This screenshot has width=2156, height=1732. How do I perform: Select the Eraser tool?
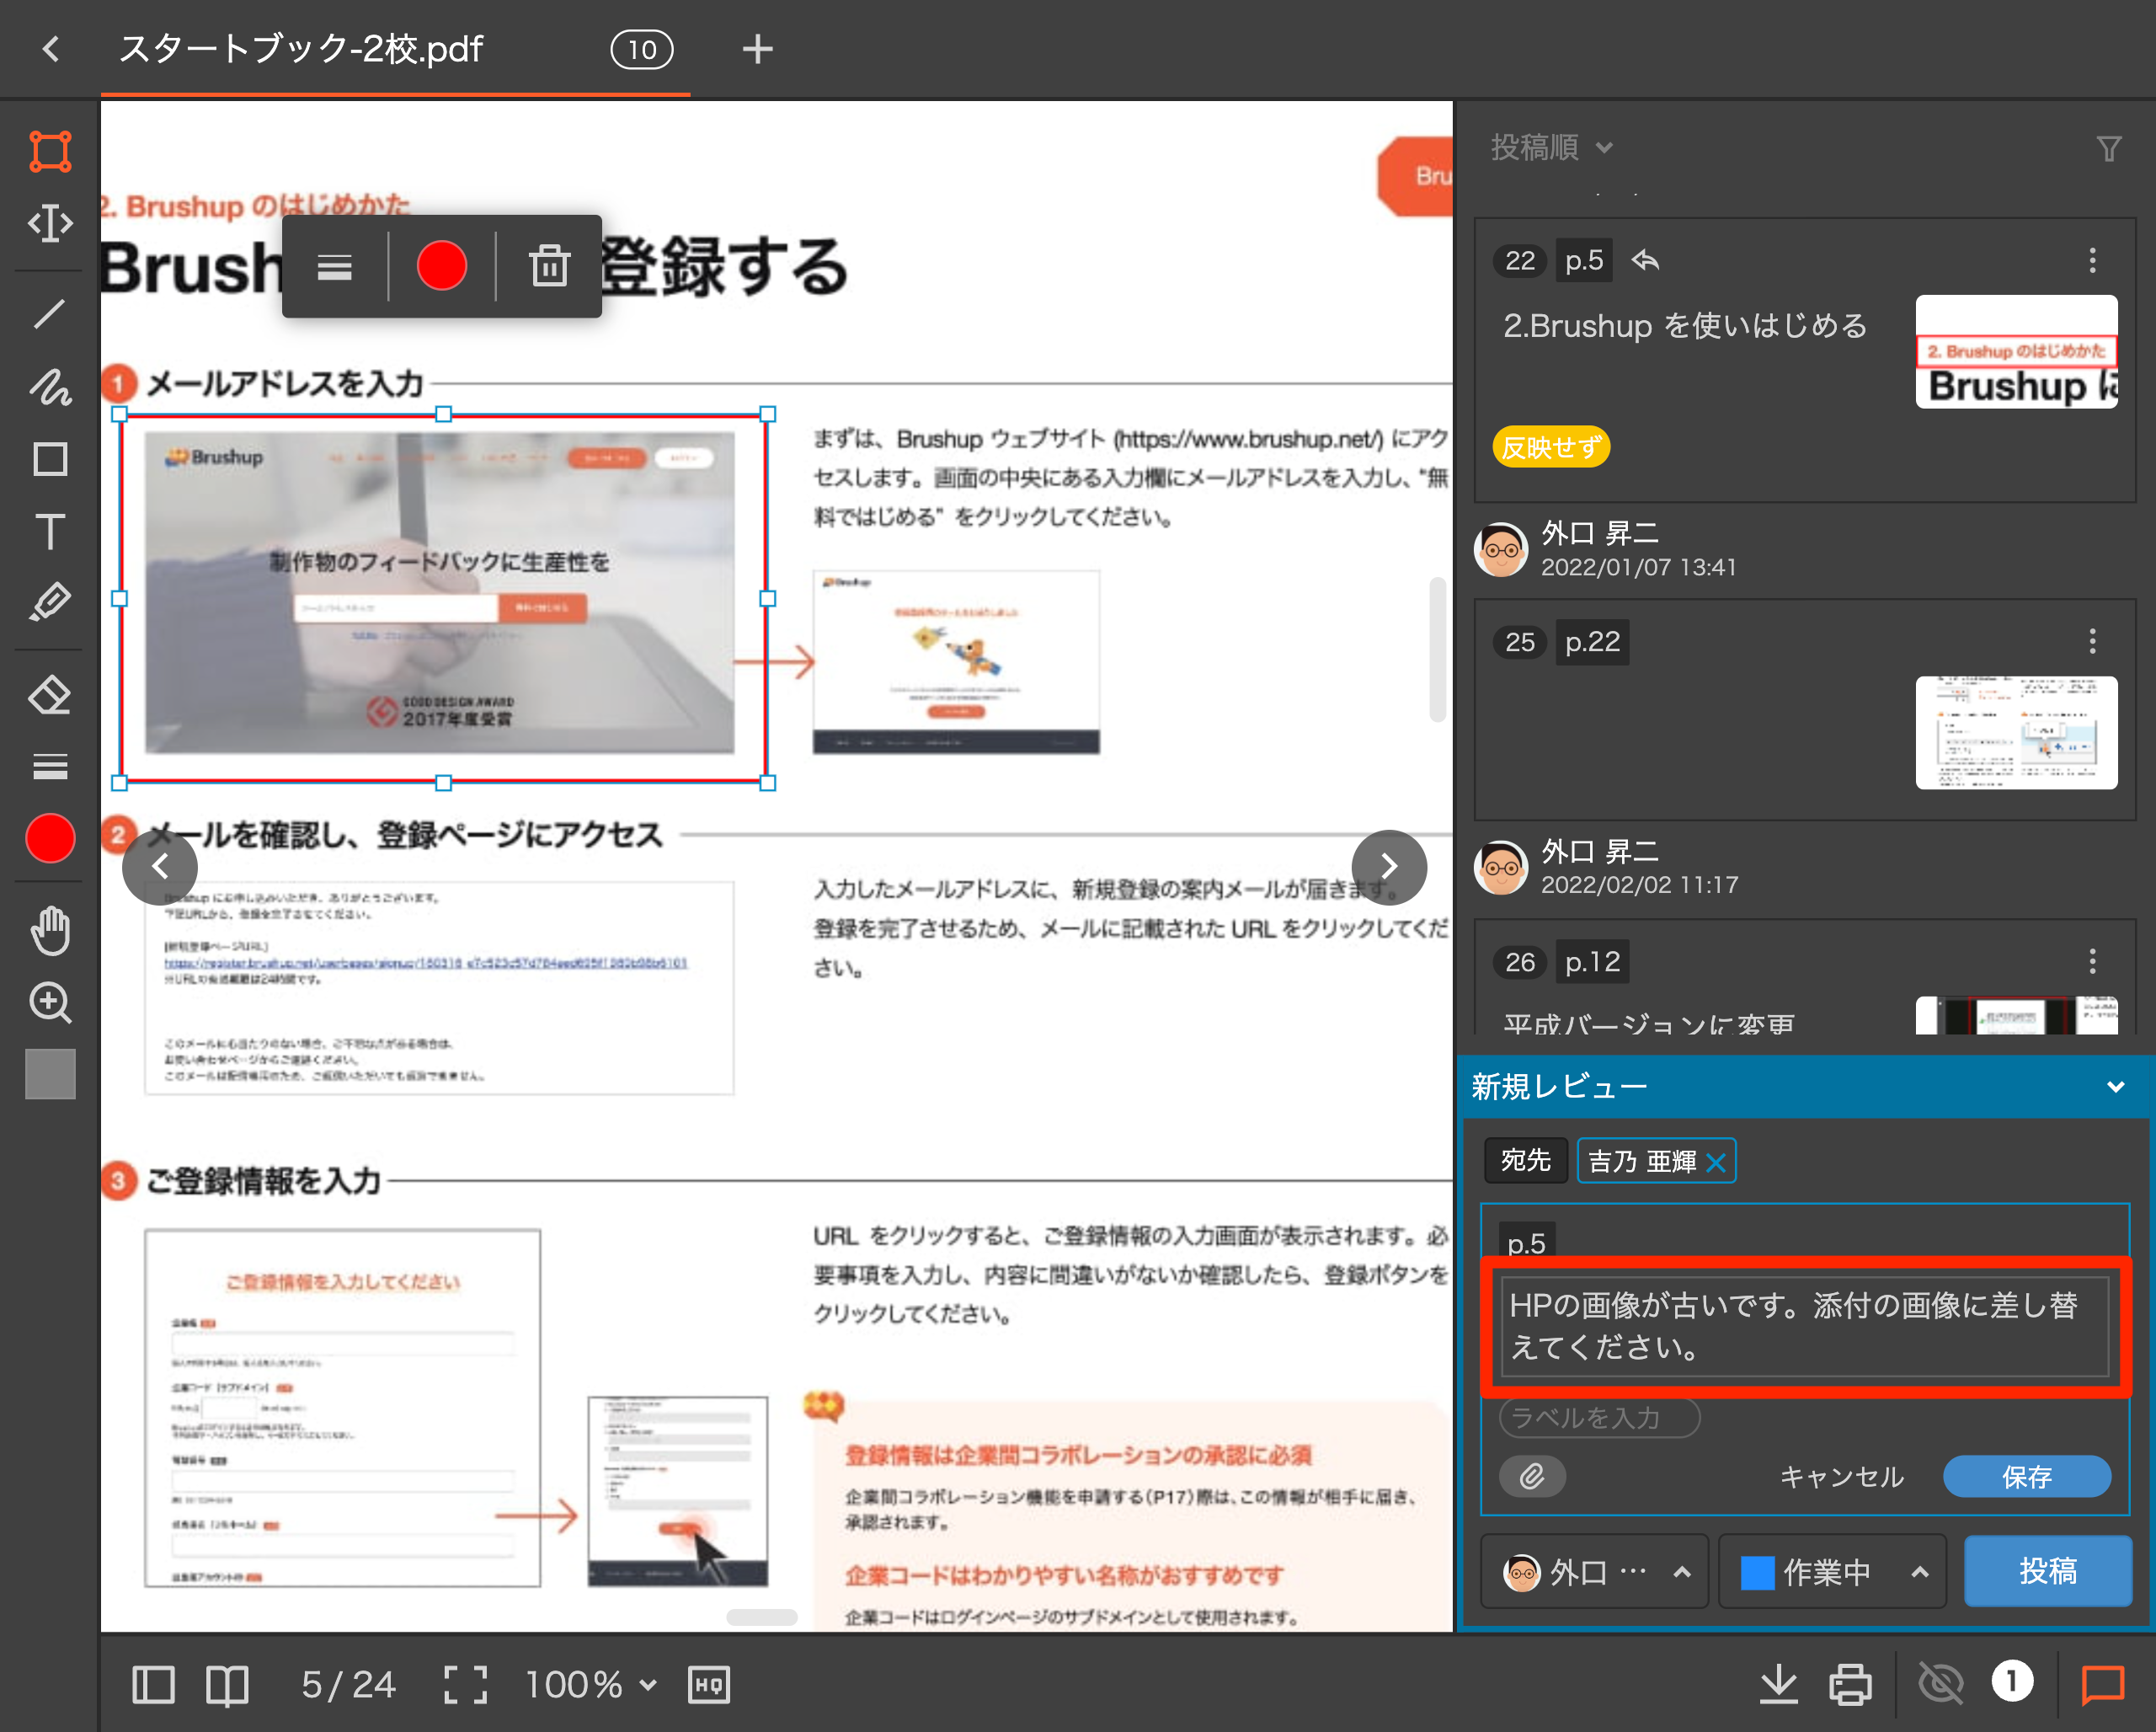click(50, 694)
